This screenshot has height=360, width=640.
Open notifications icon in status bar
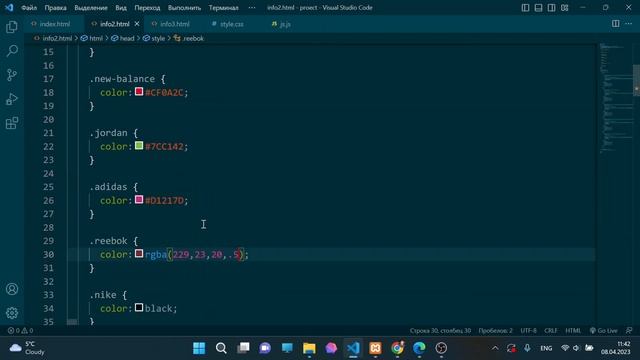pos(629,331)
